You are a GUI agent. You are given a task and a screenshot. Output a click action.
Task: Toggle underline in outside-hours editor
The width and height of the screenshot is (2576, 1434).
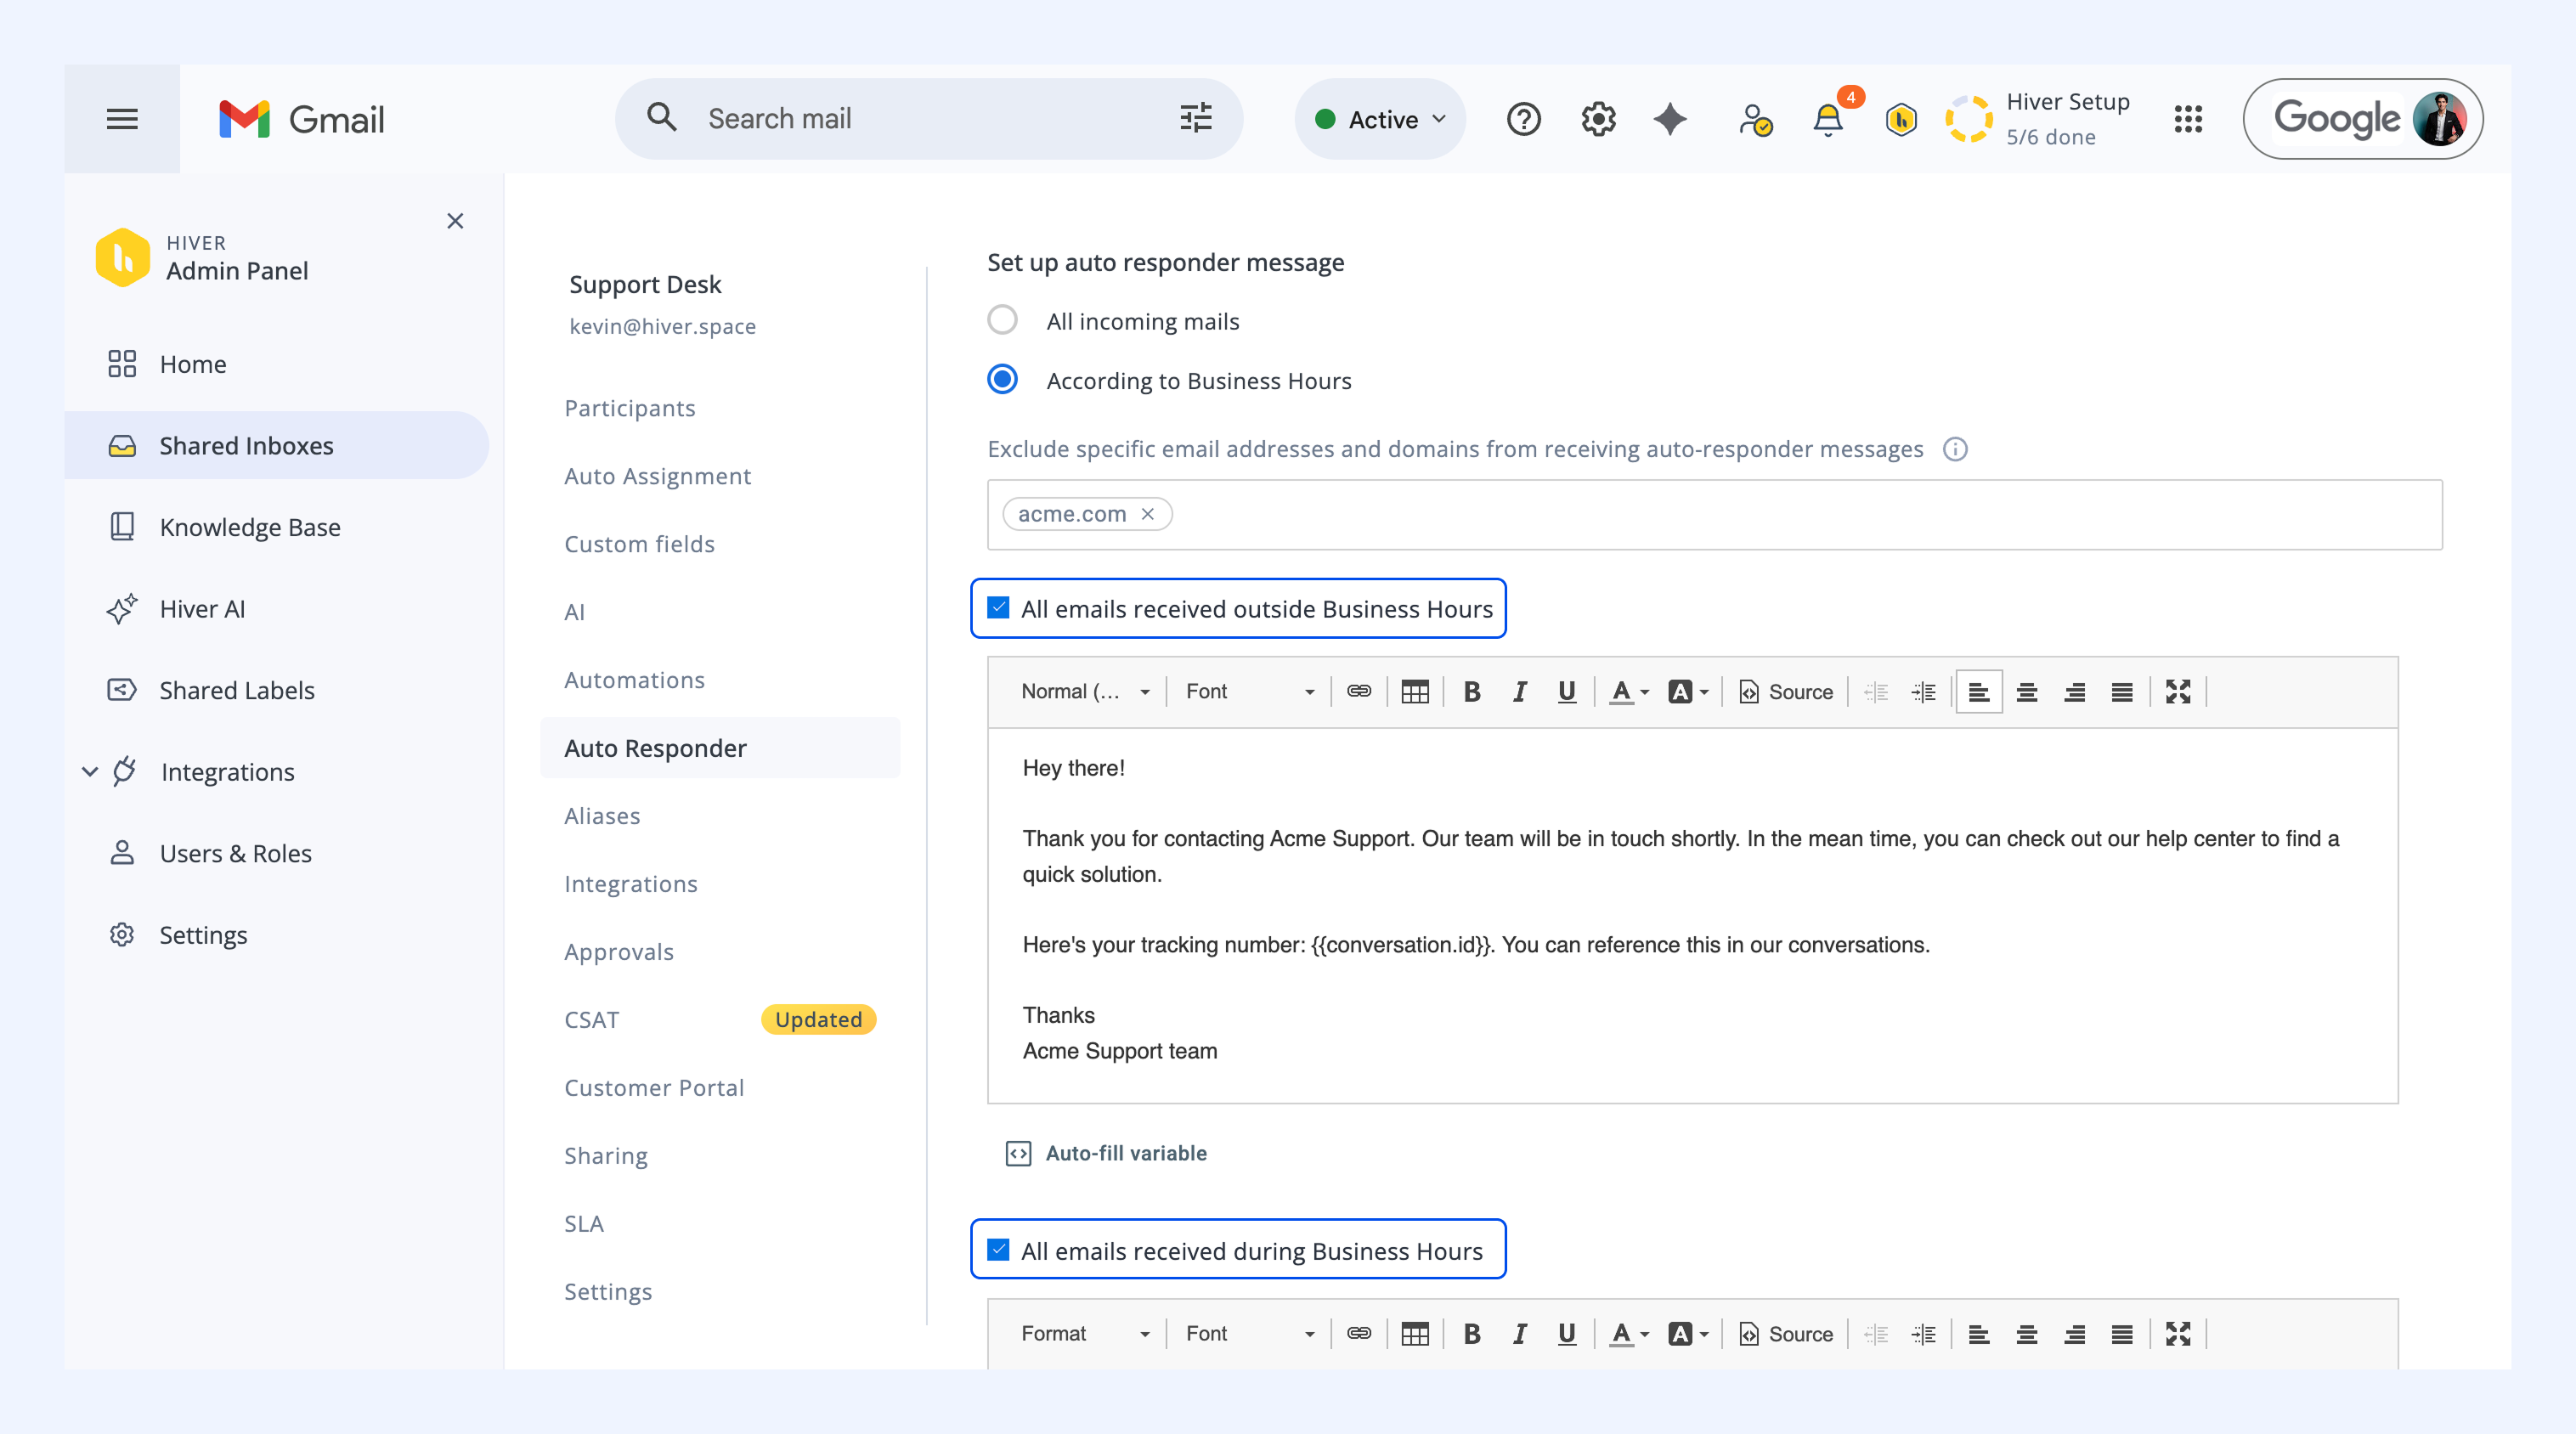[x=1567, y=691]
